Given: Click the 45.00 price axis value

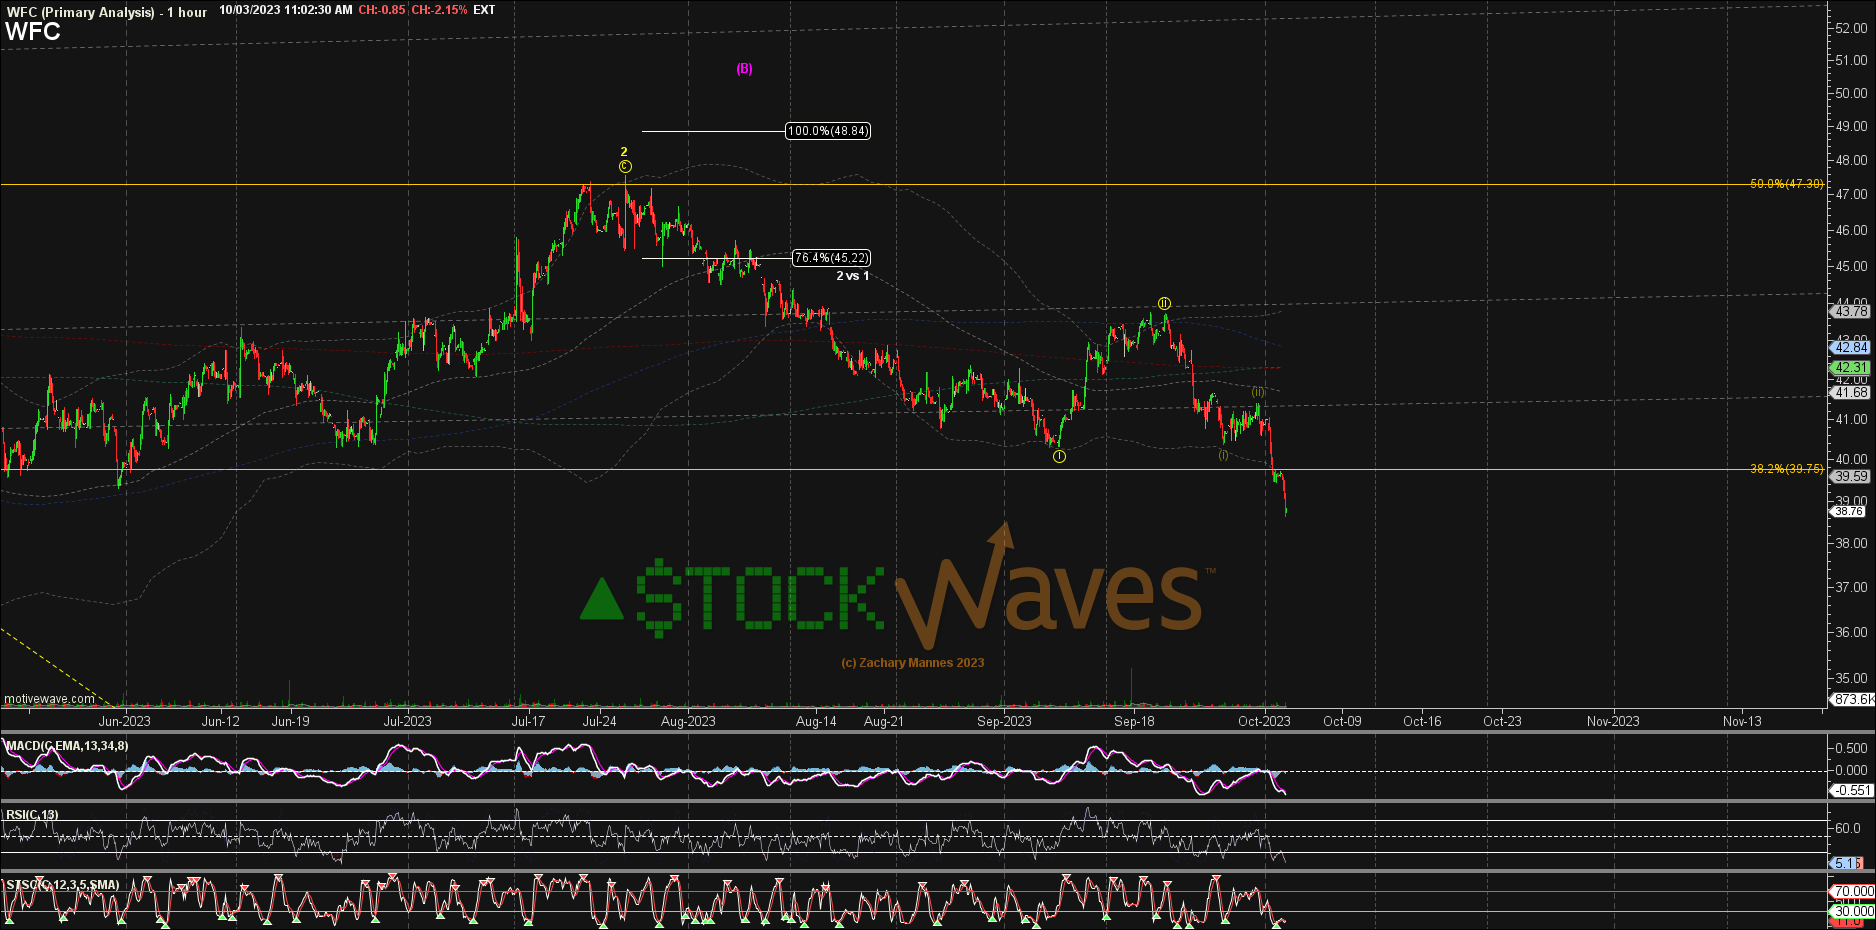Looking at the screenshot, I should pyautogui.click(x=1851, y=266).
